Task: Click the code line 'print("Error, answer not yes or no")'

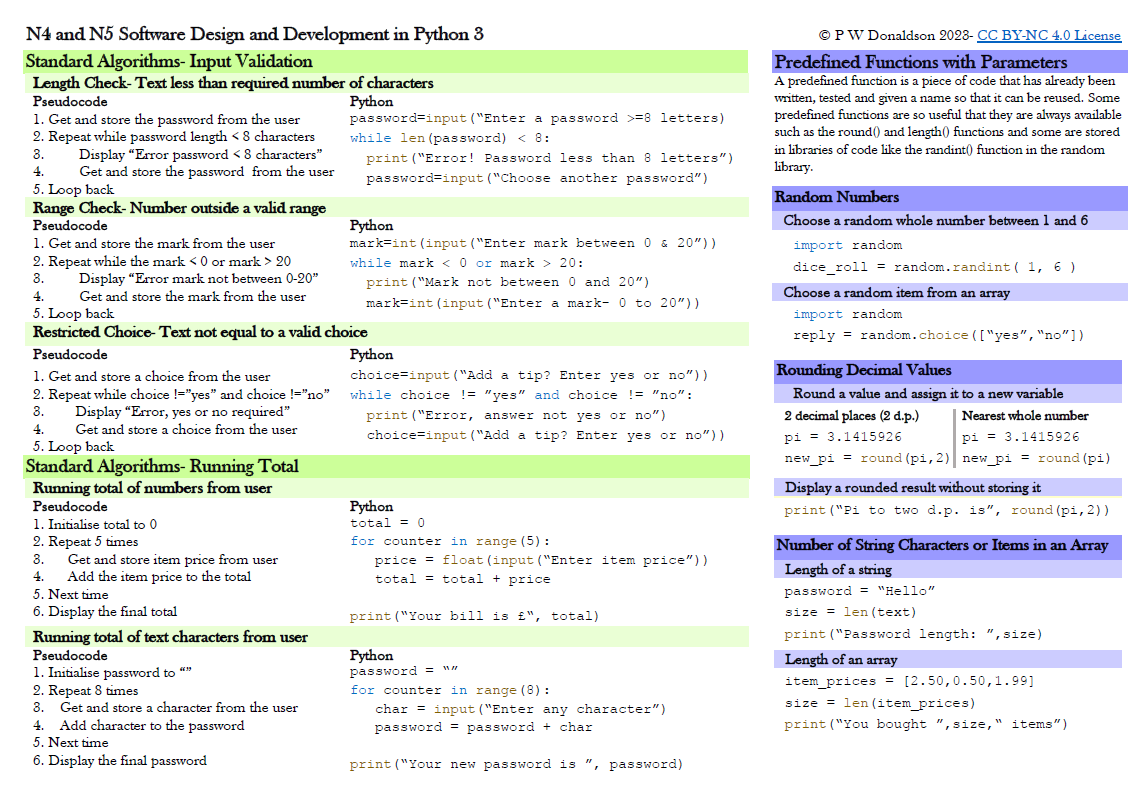Action: click(x=516, y=415)
